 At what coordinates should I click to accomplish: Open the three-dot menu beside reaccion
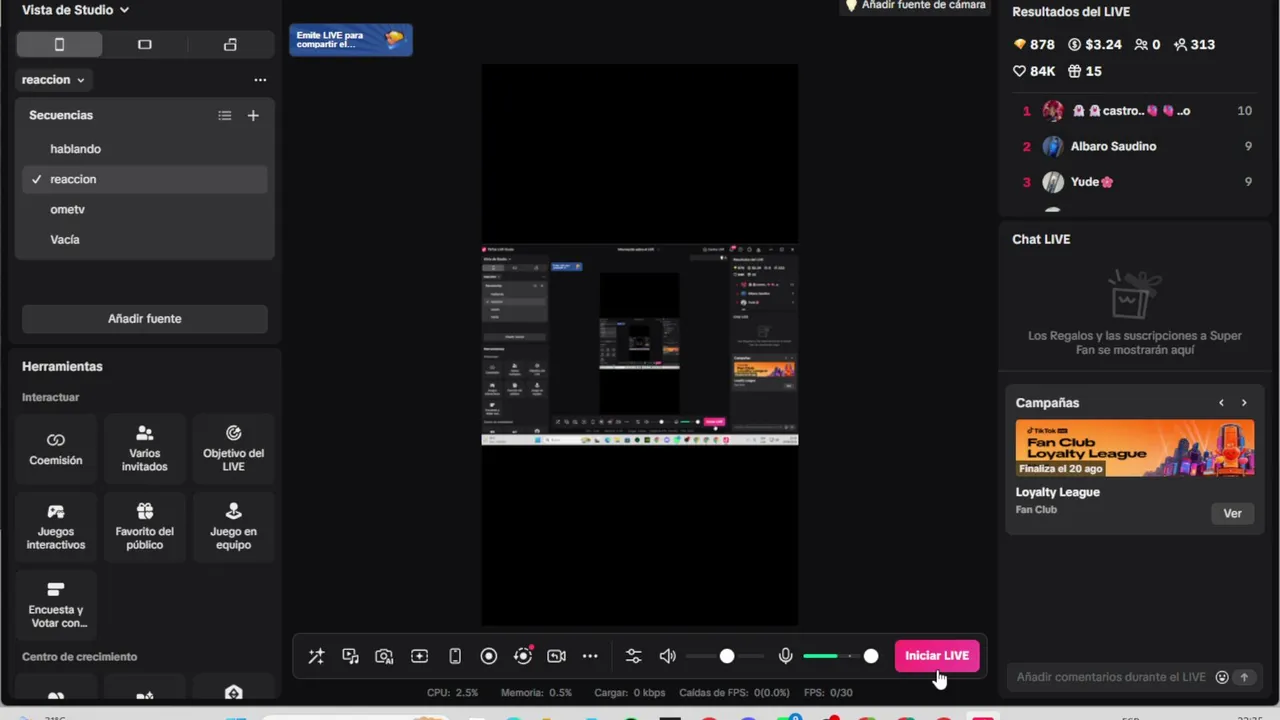point(260,80)
